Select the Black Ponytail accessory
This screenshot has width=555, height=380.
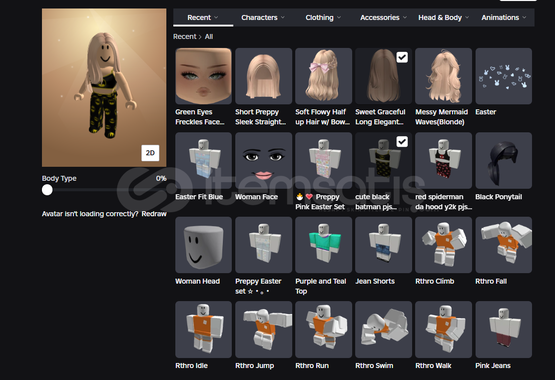(x=503, y=161)
